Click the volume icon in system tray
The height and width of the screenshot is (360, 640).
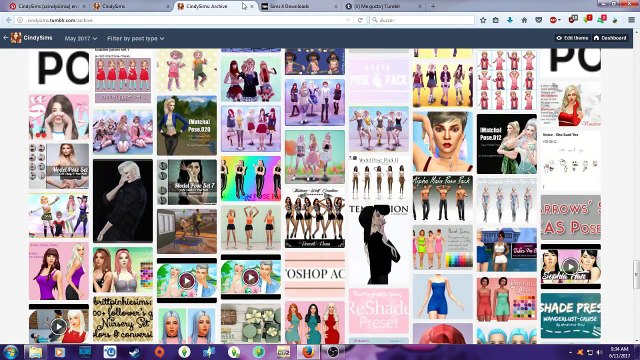[x=600, y=352]
